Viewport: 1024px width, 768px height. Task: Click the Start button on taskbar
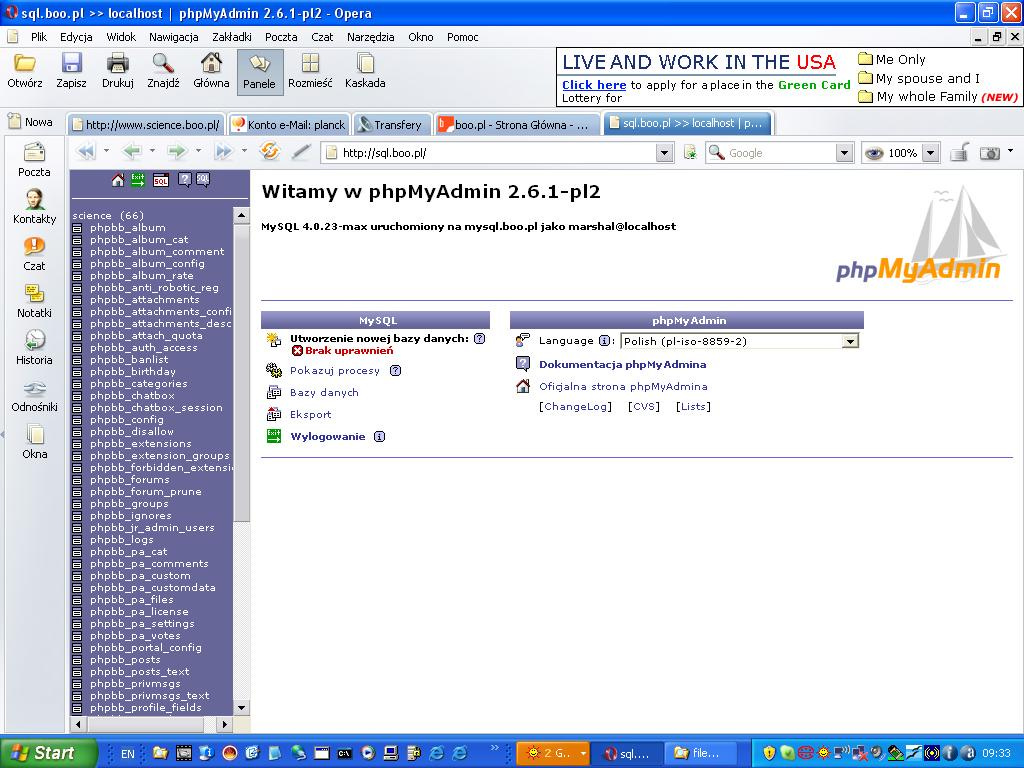point(48,753)
